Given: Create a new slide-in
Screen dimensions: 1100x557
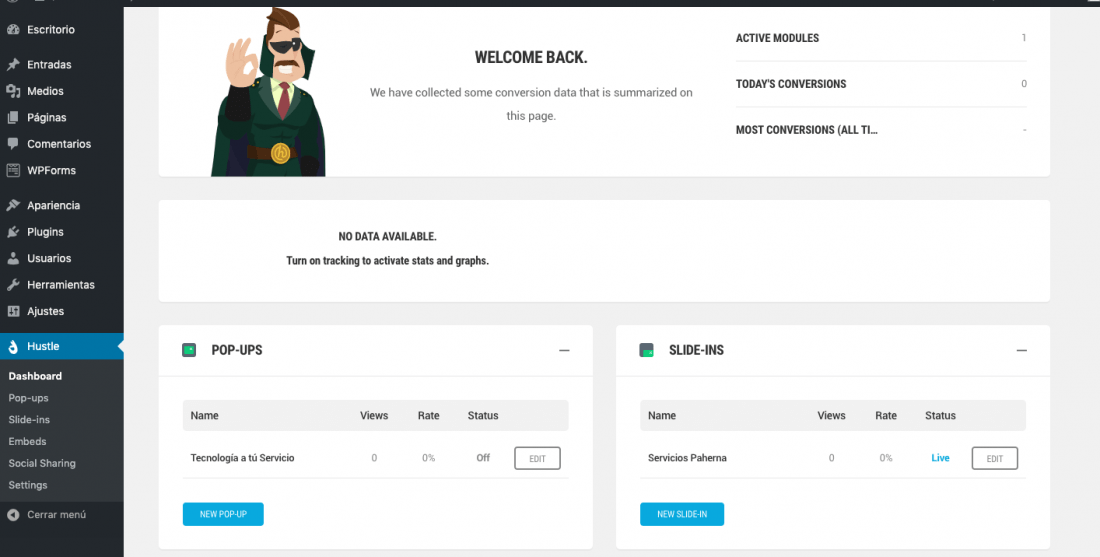Looking at the screenshot, I should (x=682, y=514).
